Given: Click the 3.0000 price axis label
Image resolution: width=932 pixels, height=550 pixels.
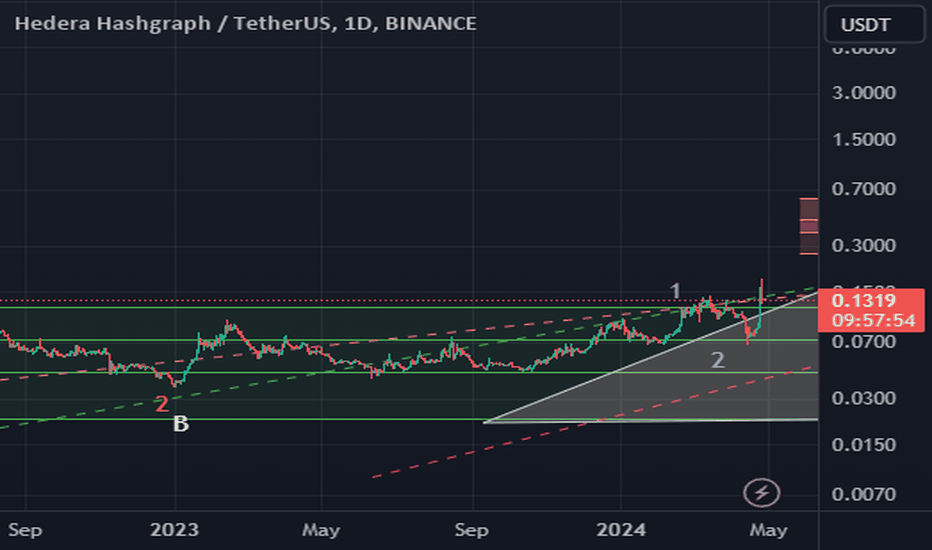Looking at the screenshot, I should pyautogui.click(x=864, y=93).
